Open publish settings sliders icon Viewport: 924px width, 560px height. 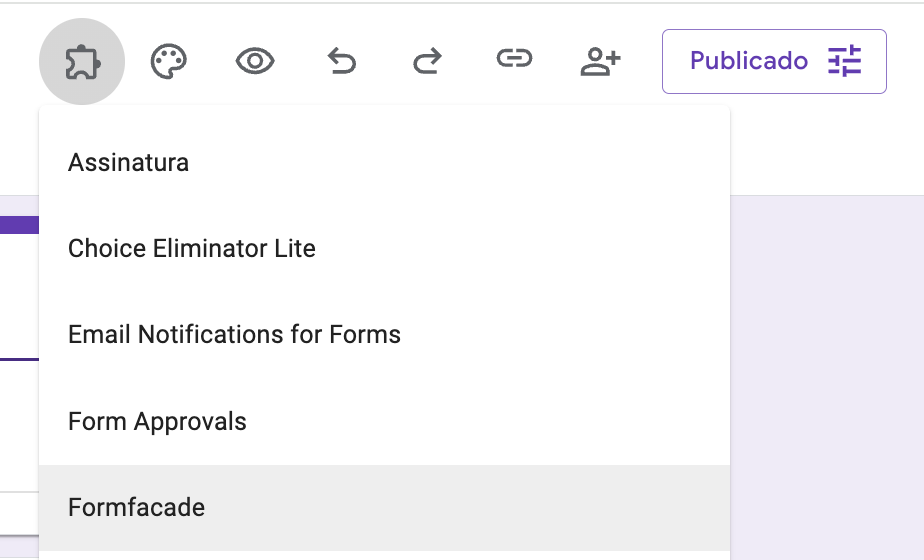844,62
